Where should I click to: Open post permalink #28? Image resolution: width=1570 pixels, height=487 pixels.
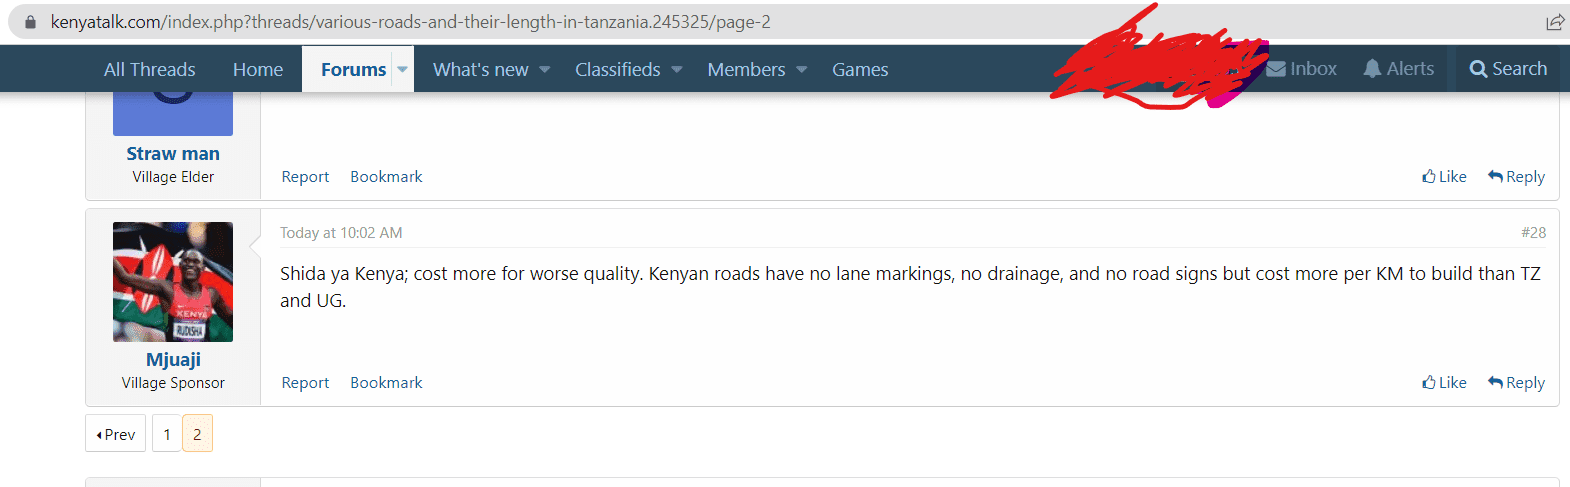tap(1533, 233)
